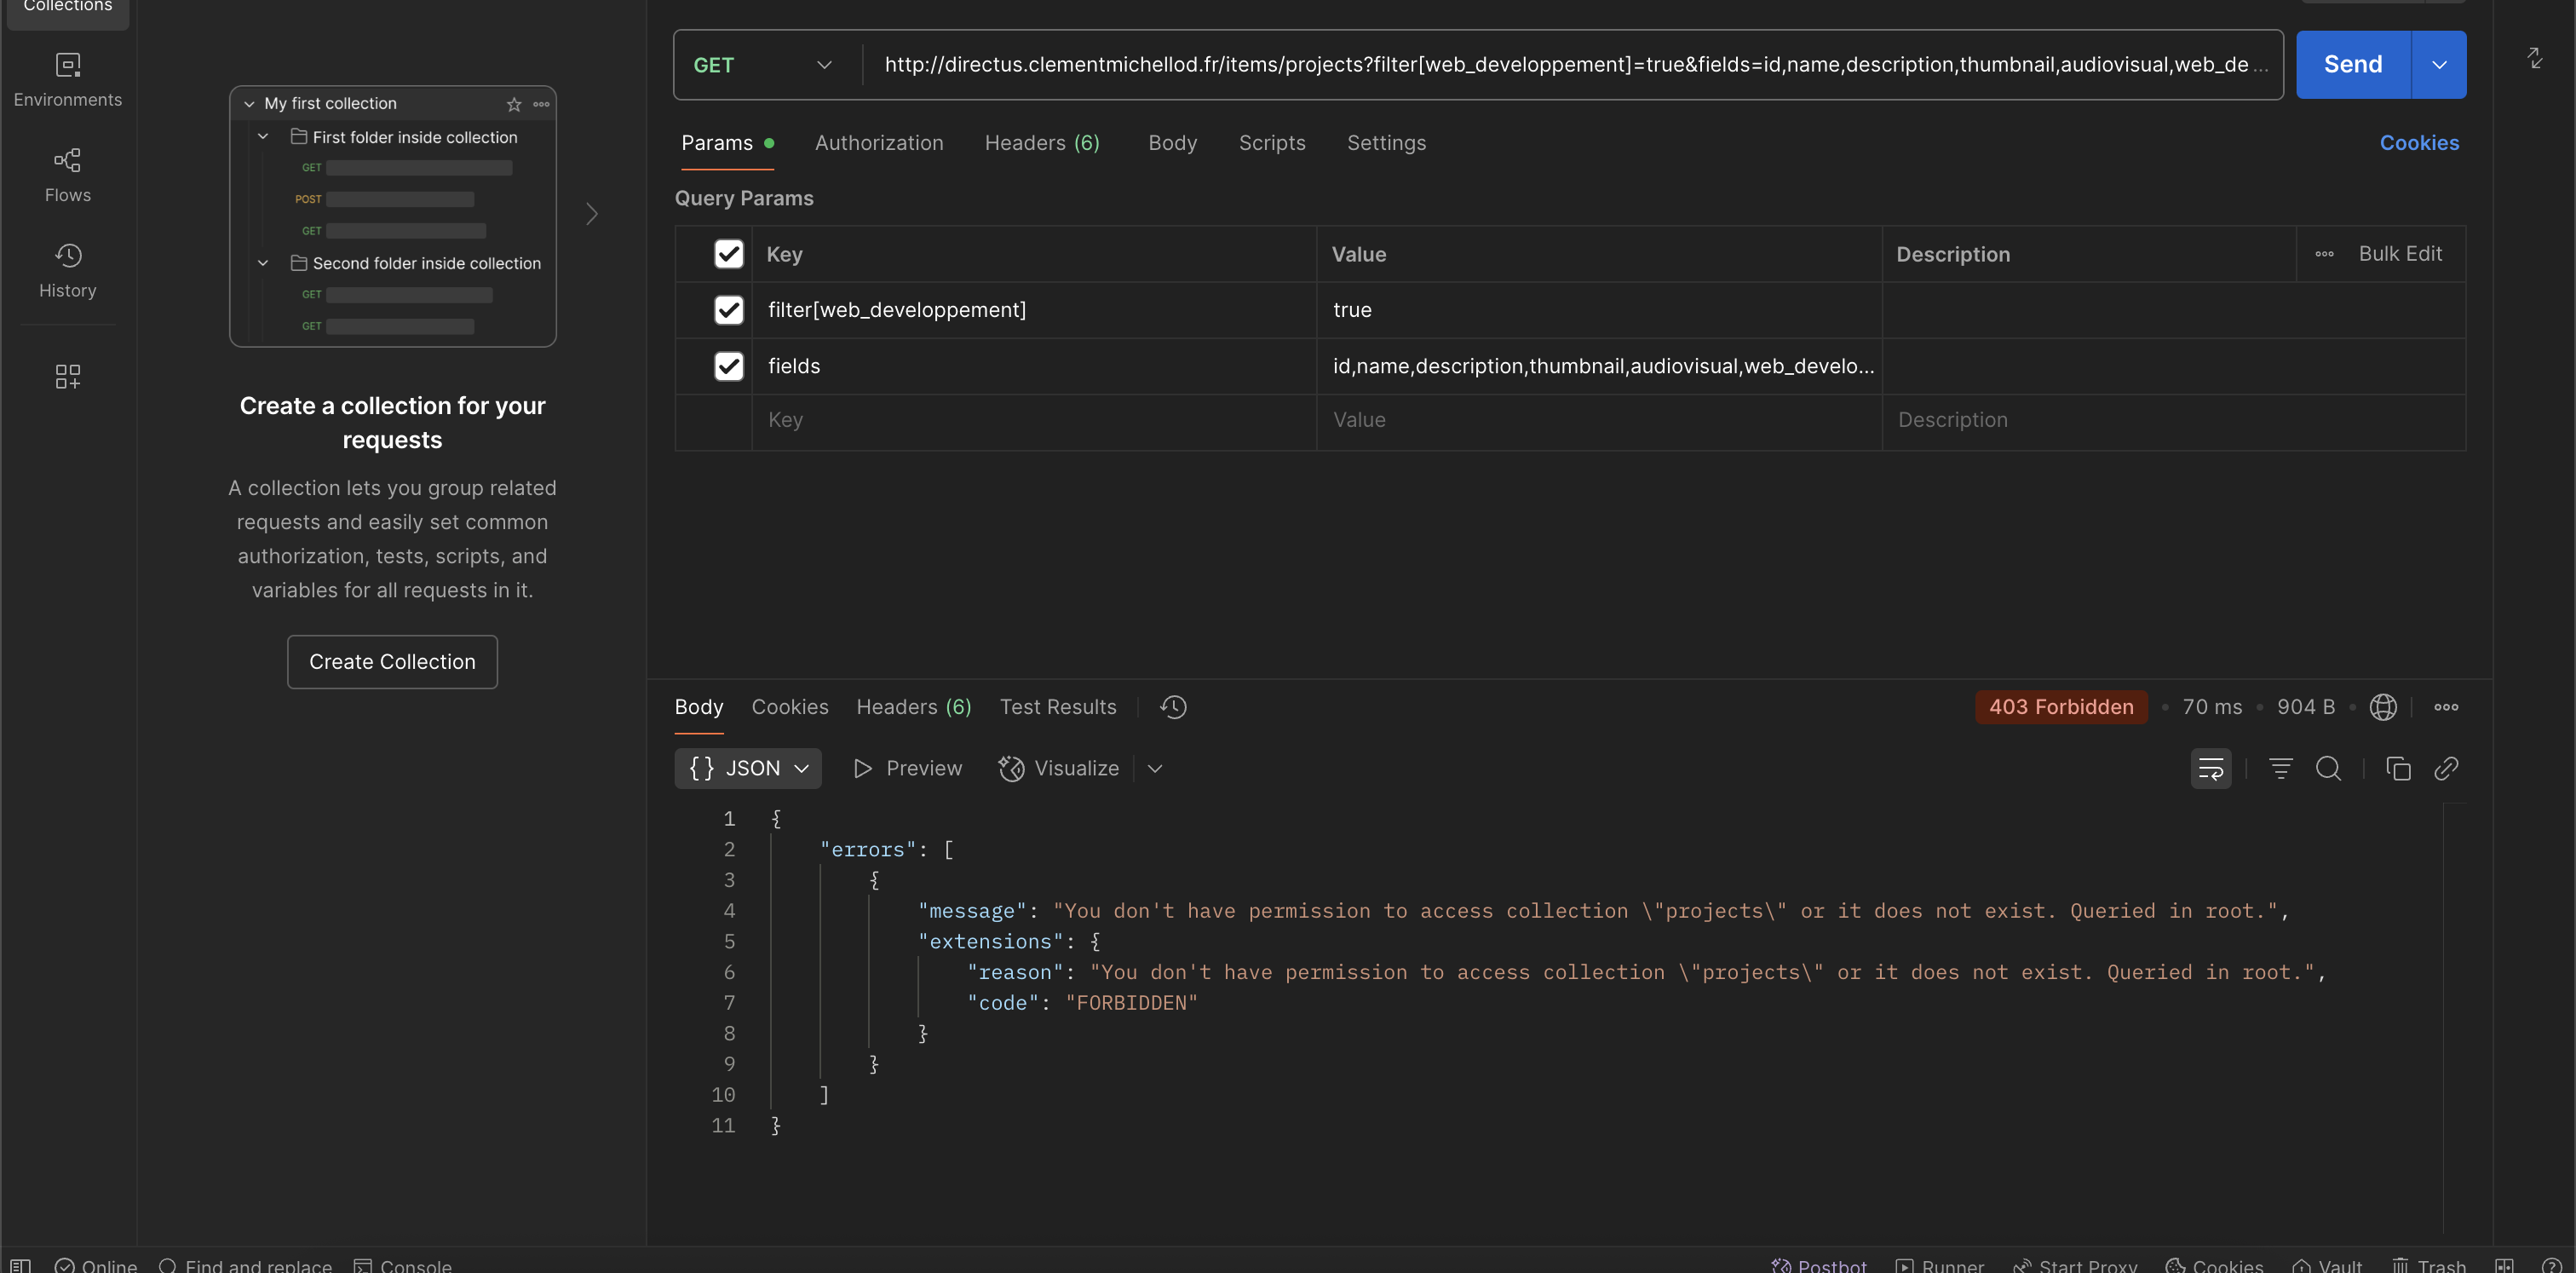The image size is (2576, 1273).
Task: Open the JSON format dropdown
Action: tap(748, 768)
